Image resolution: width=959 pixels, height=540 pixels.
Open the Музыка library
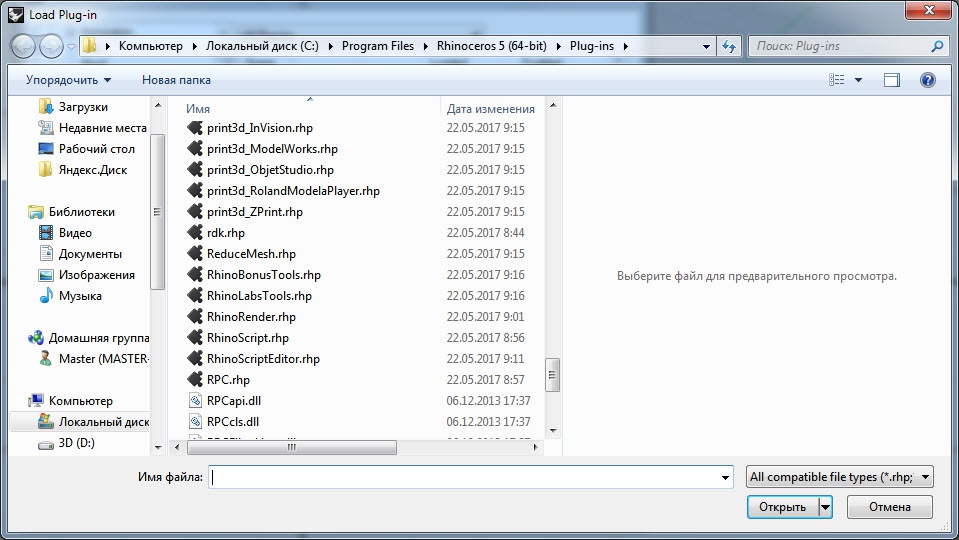pos(70,296)
